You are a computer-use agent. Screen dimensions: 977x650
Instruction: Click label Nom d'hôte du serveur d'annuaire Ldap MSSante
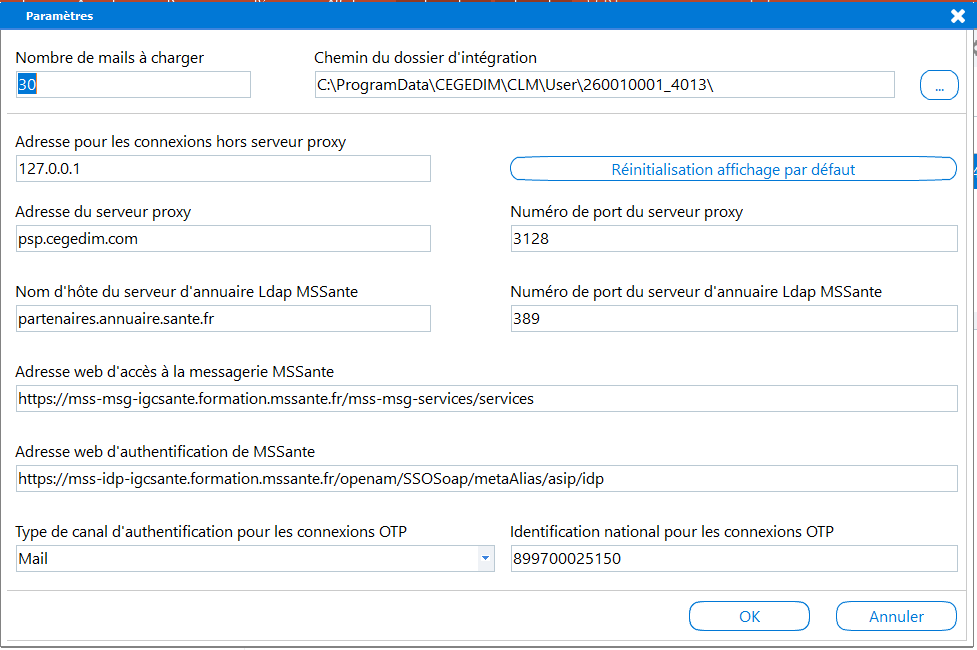pos(186,292)
